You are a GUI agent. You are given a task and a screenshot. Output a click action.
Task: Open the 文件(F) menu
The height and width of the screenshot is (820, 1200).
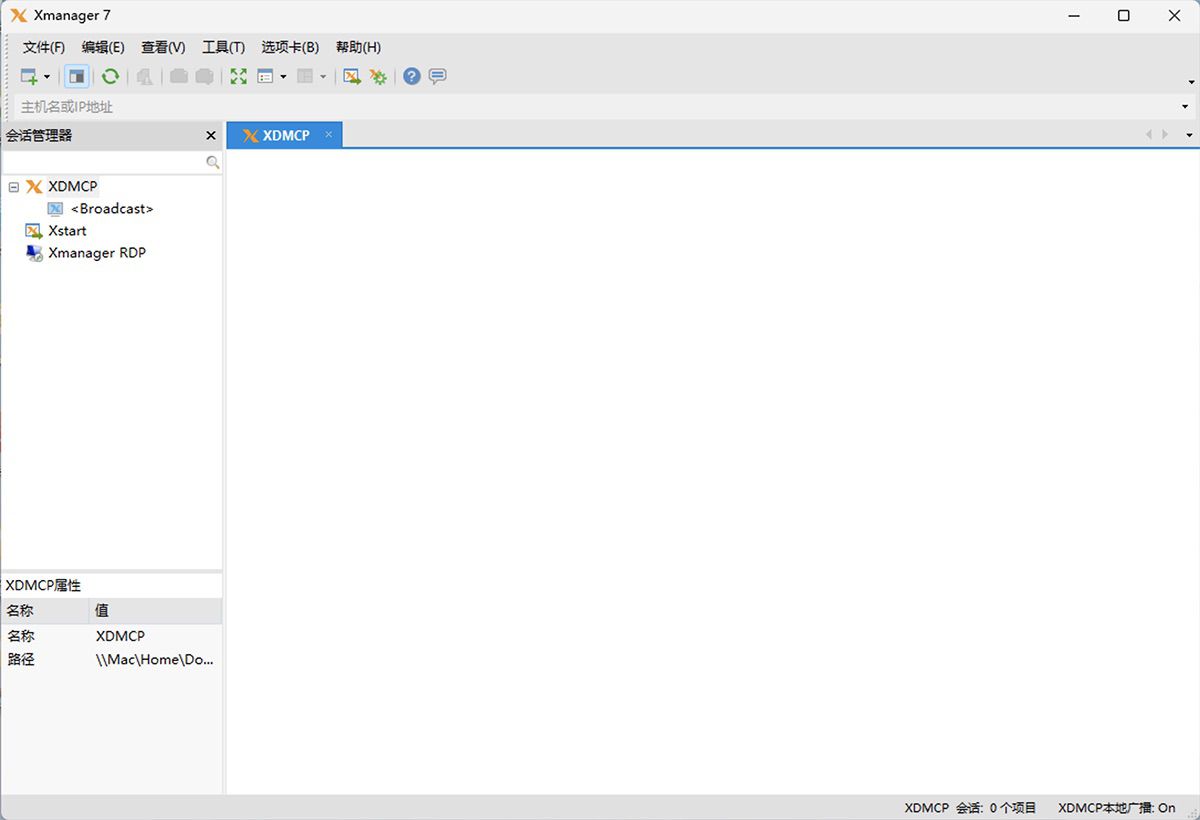point(43,47)
